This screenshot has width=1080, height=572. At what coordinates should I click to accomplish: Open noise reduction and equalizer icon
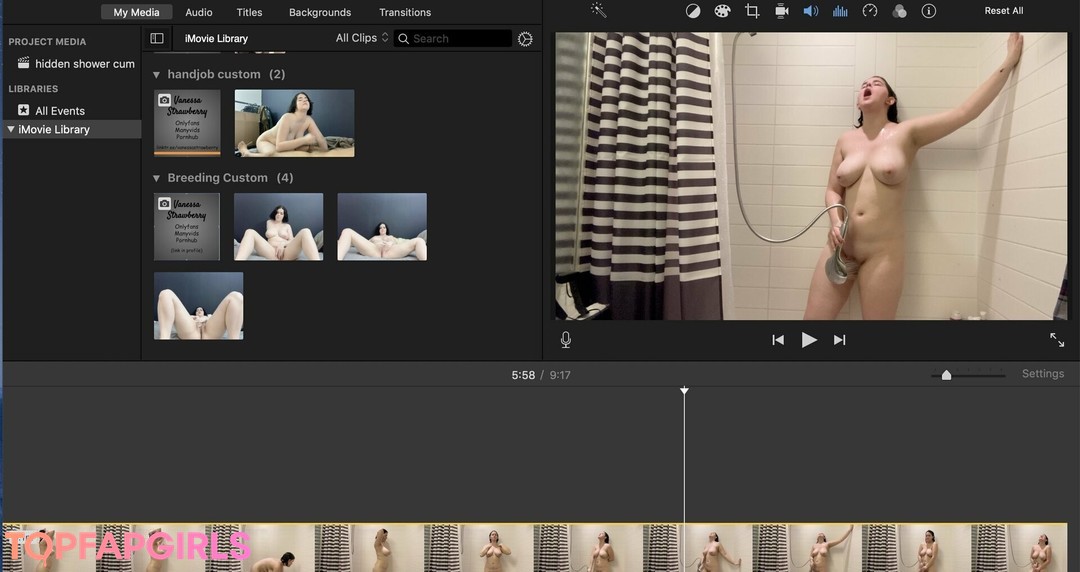click(840, 11)
